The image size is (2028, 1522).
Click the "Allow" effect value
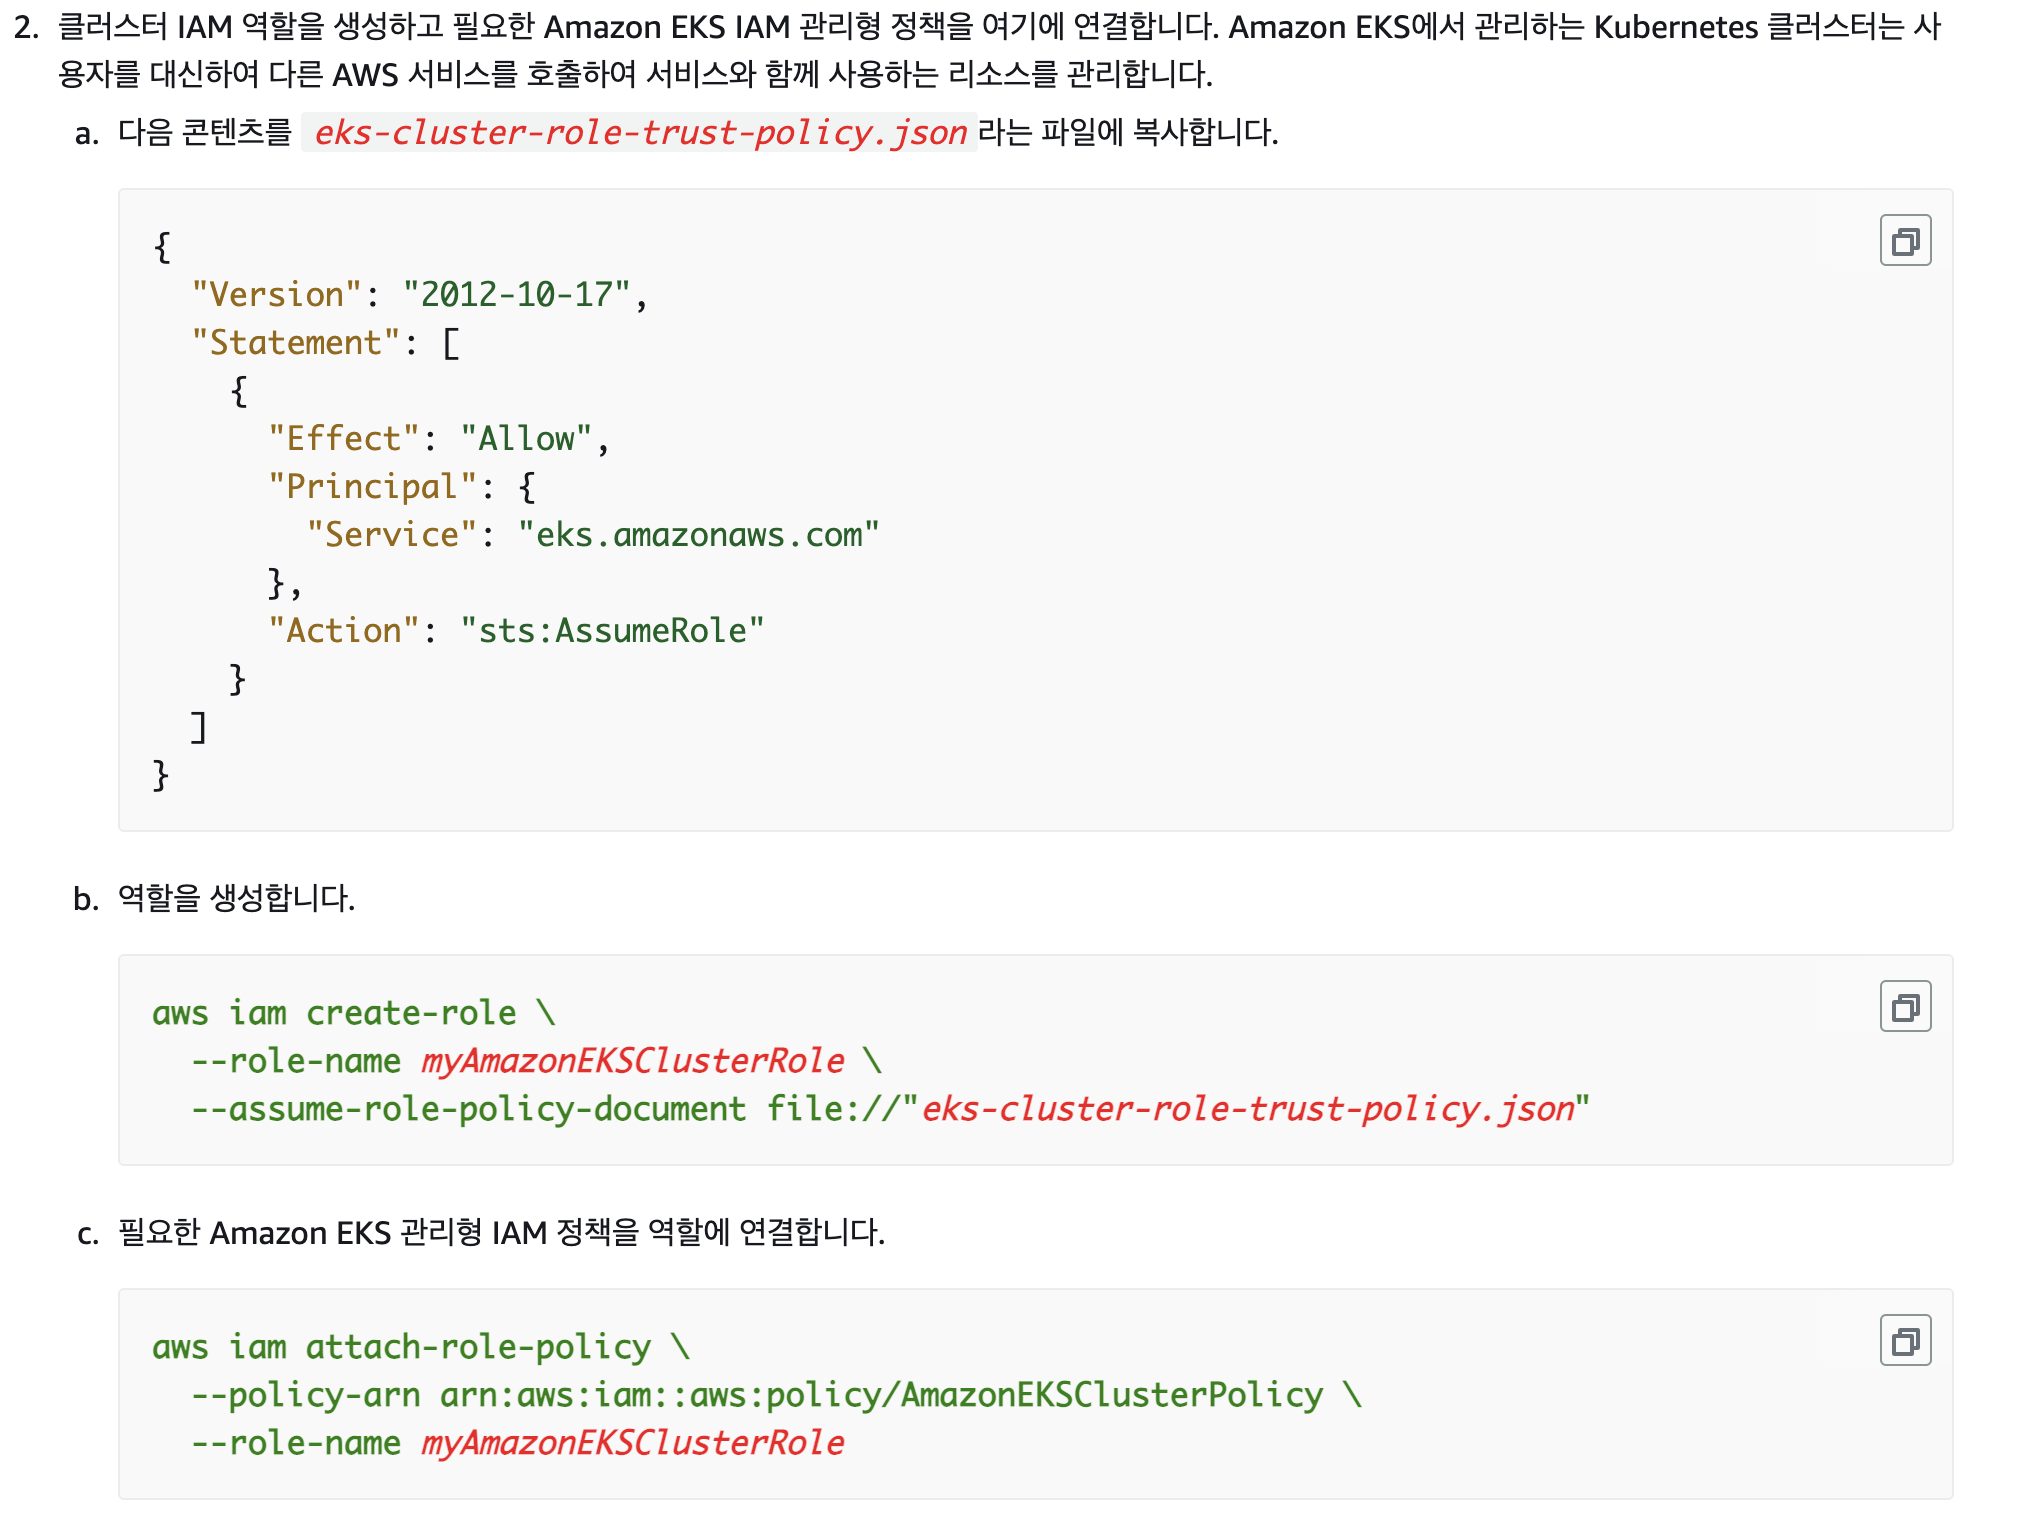[526, 439]
